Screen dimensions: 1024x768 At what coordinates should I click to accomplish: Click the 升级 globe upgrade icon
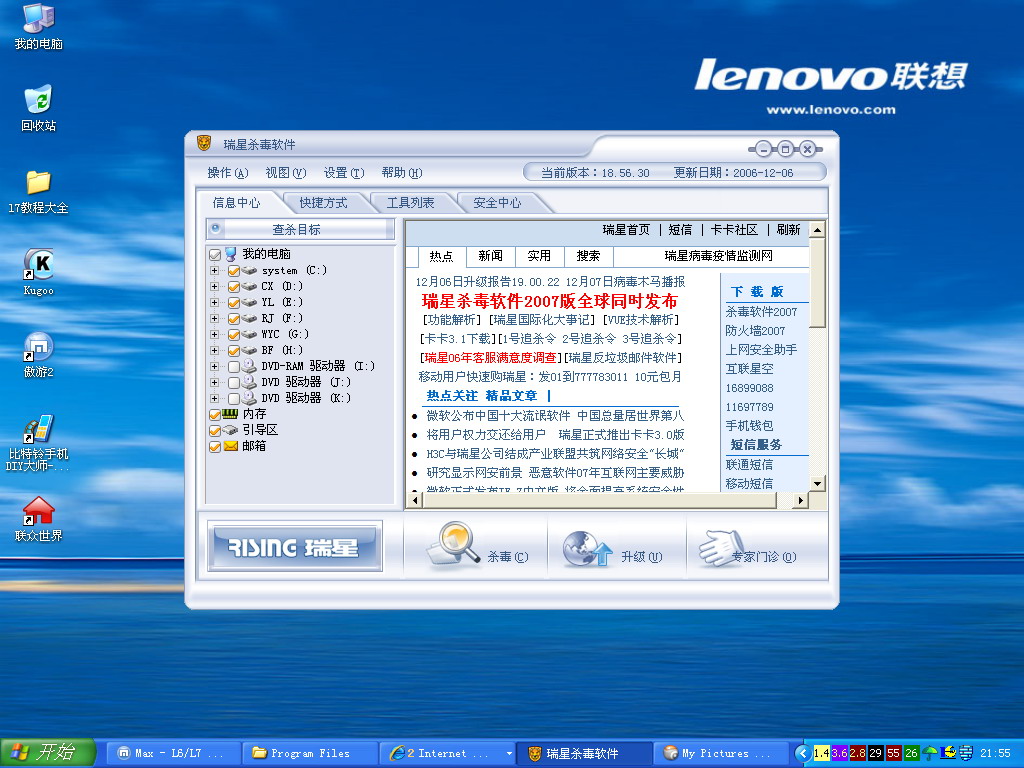tap(587, 549)
